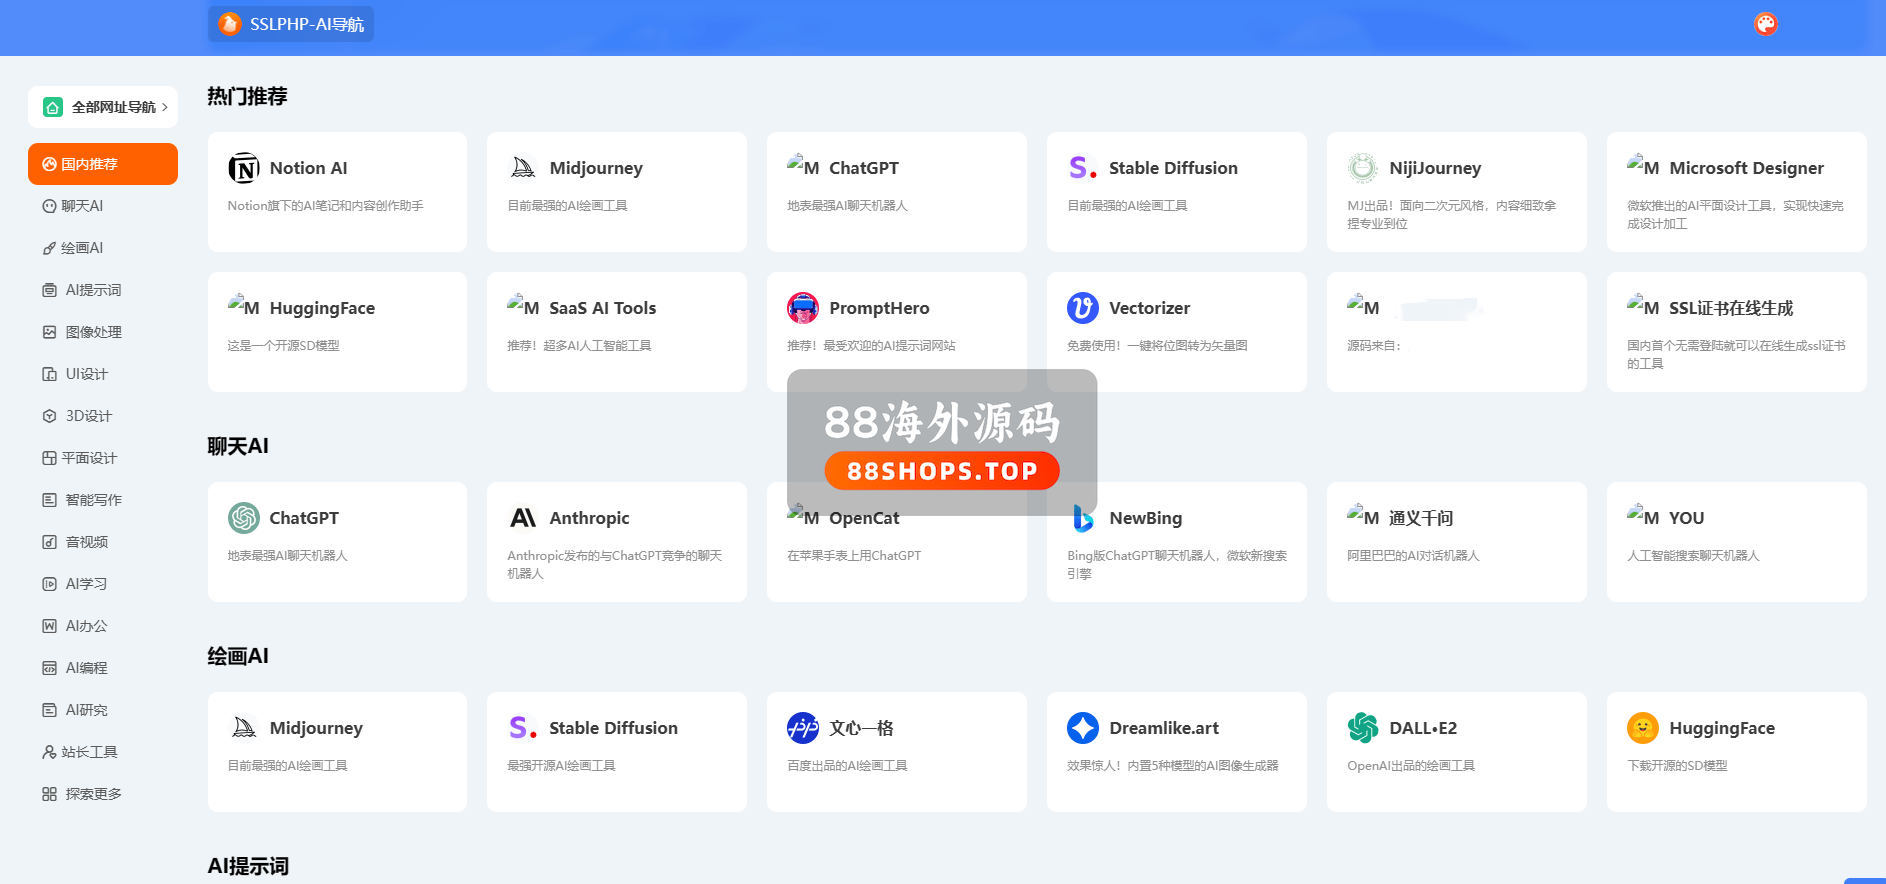Go to the 聊天AI sidebar category

[x=82, y=206]
